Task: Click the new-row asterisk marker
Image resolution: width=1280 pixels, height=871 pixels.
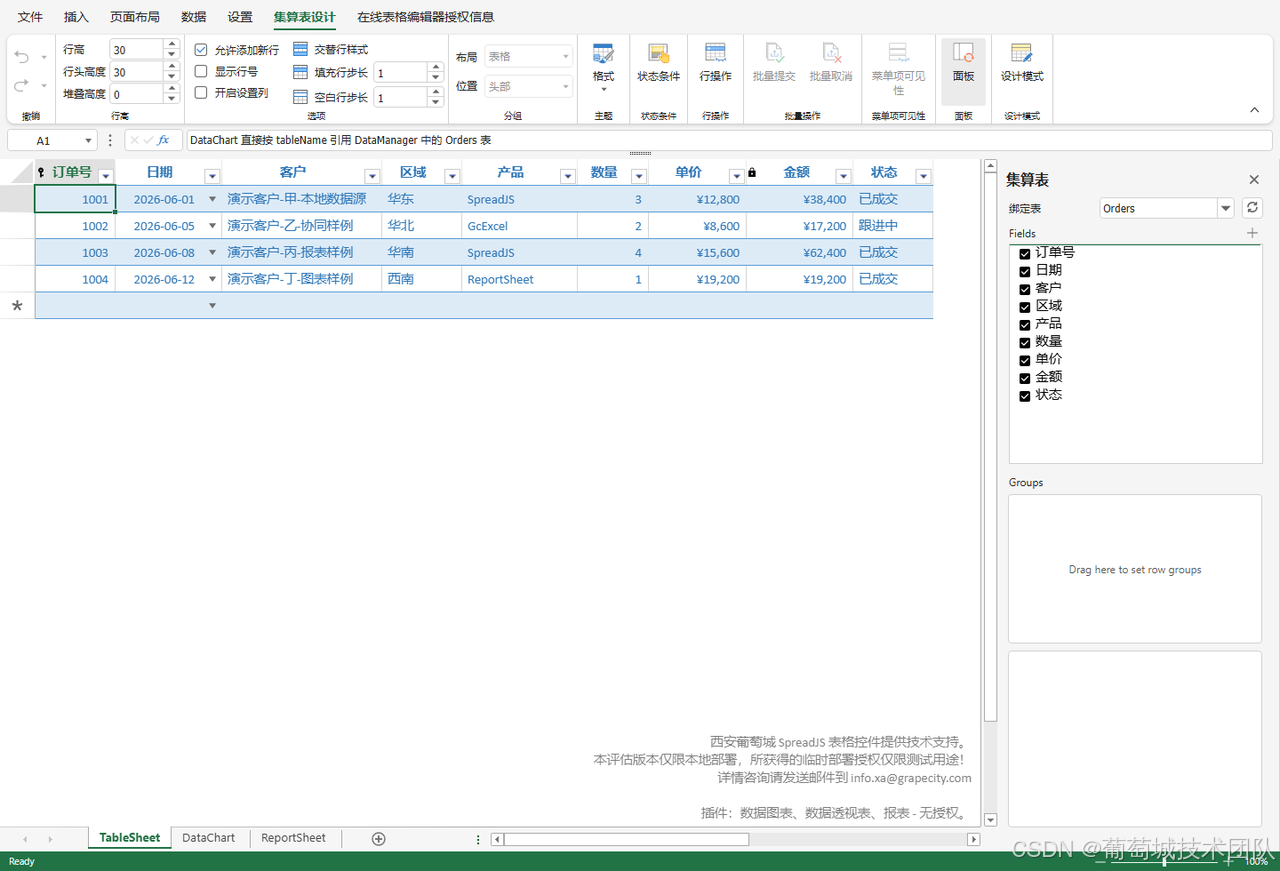Action: 17,306
